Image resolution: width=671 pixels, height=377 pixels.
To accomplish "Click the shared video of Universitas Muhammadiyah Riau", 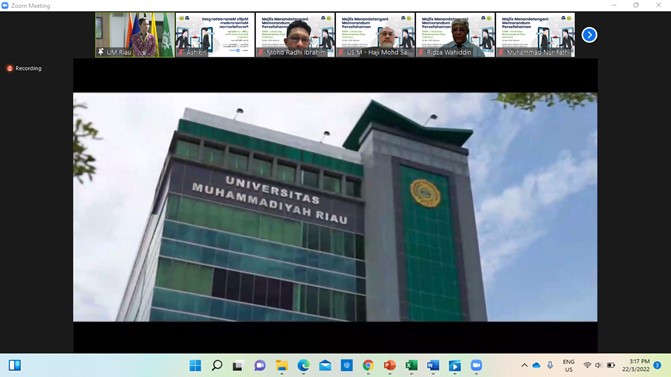I will [335, 207].
